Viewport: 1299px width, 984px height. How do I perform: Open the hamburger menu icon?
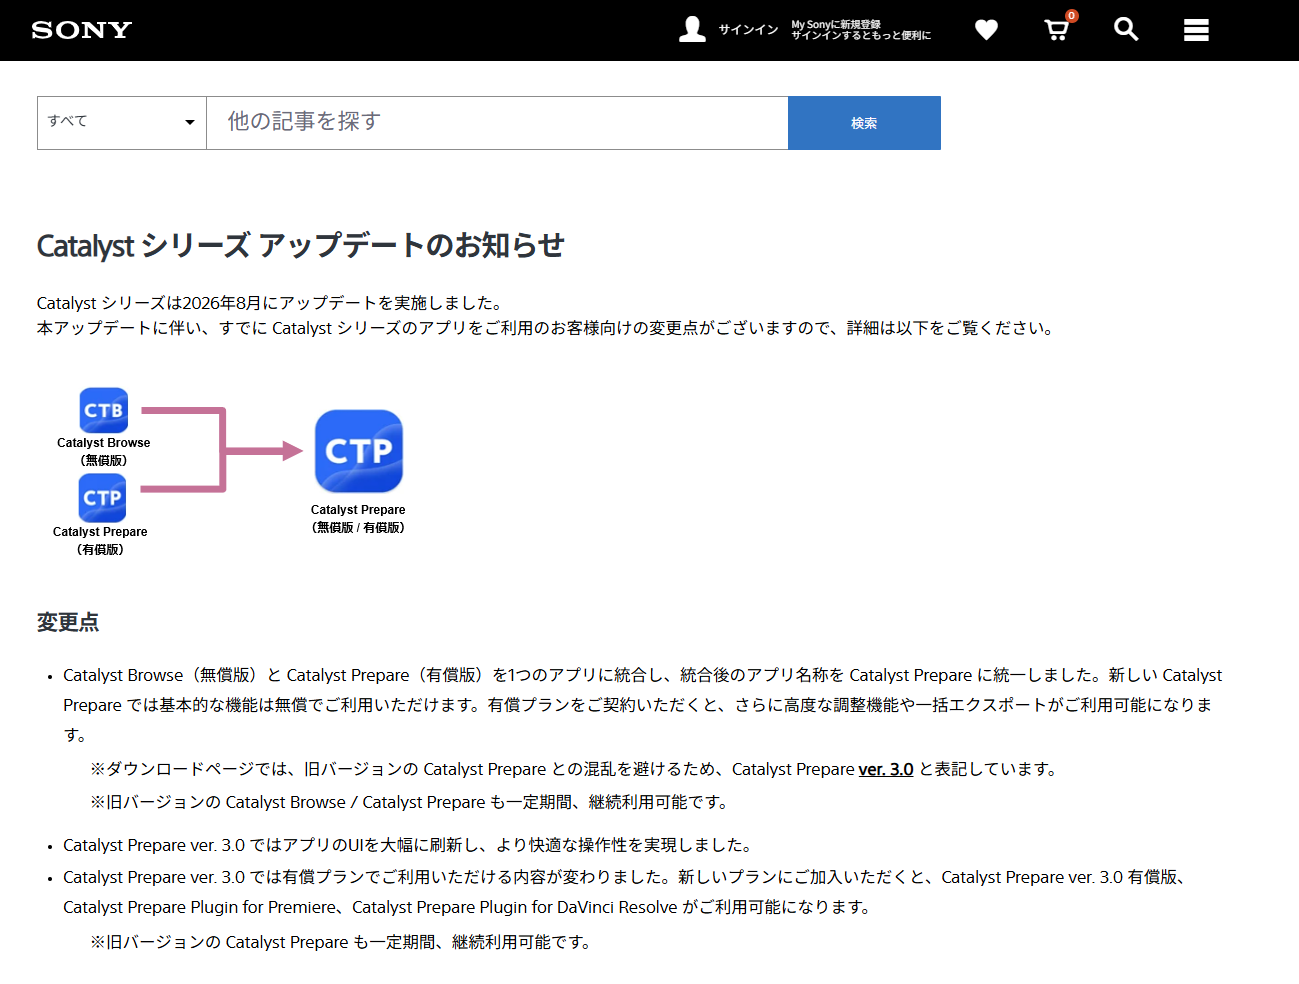[1196, 30]
